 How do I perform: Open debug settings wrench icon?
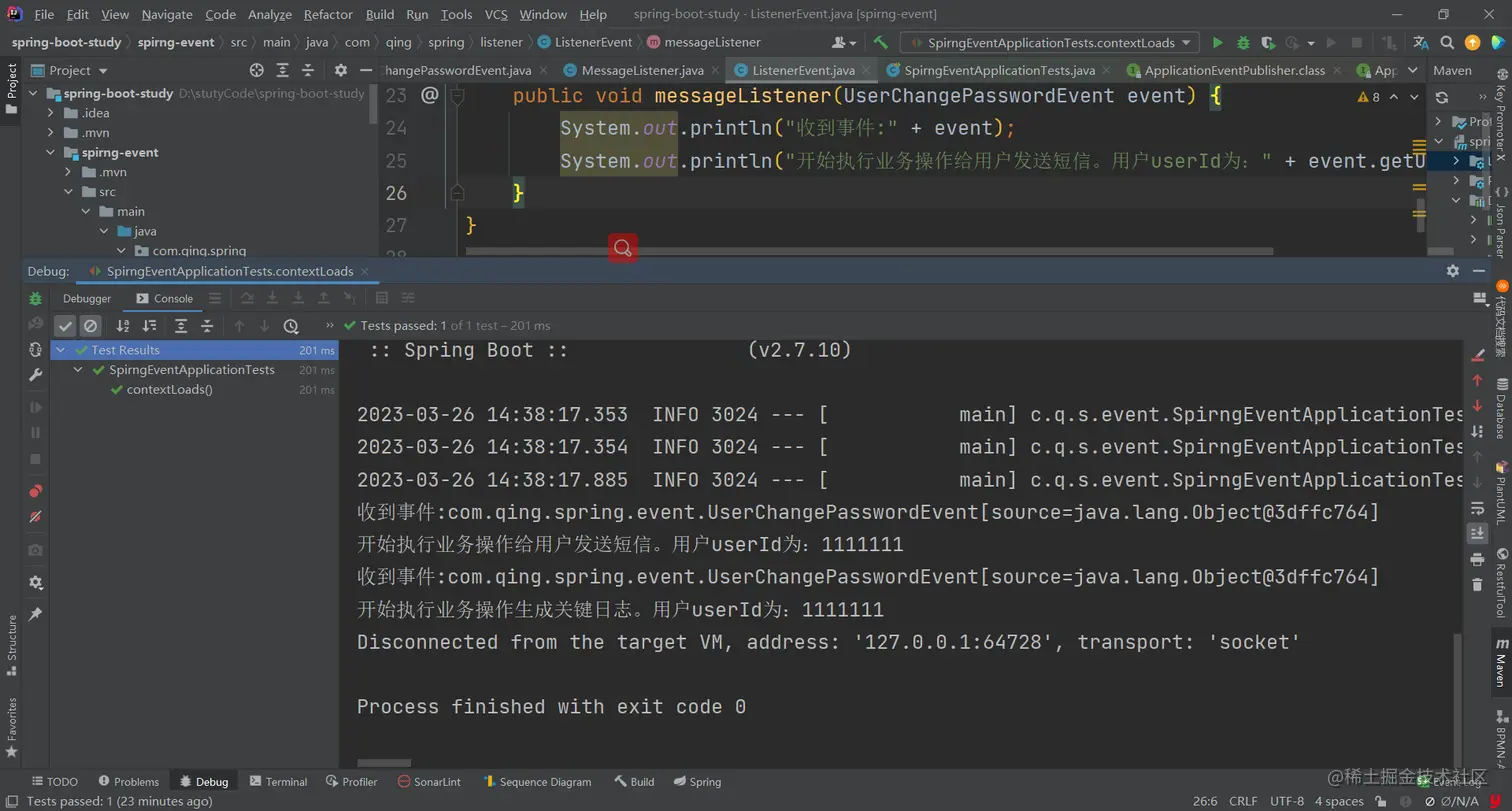point(36,375)
